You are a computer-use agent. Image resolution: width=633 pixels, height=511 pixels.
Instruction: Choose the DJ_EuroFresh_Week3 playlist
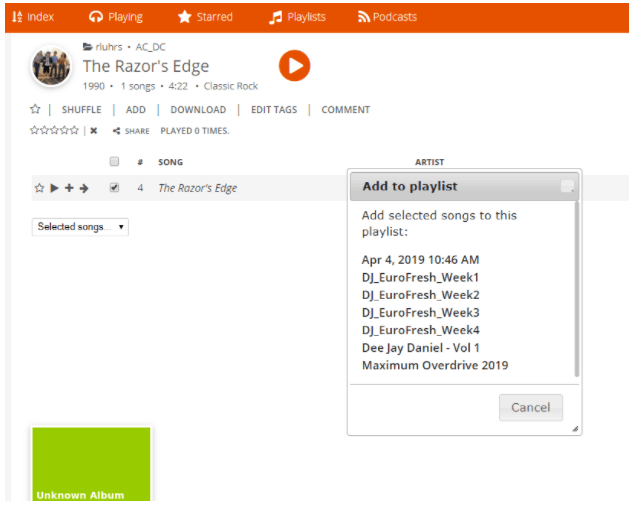[x=420, y=313]
